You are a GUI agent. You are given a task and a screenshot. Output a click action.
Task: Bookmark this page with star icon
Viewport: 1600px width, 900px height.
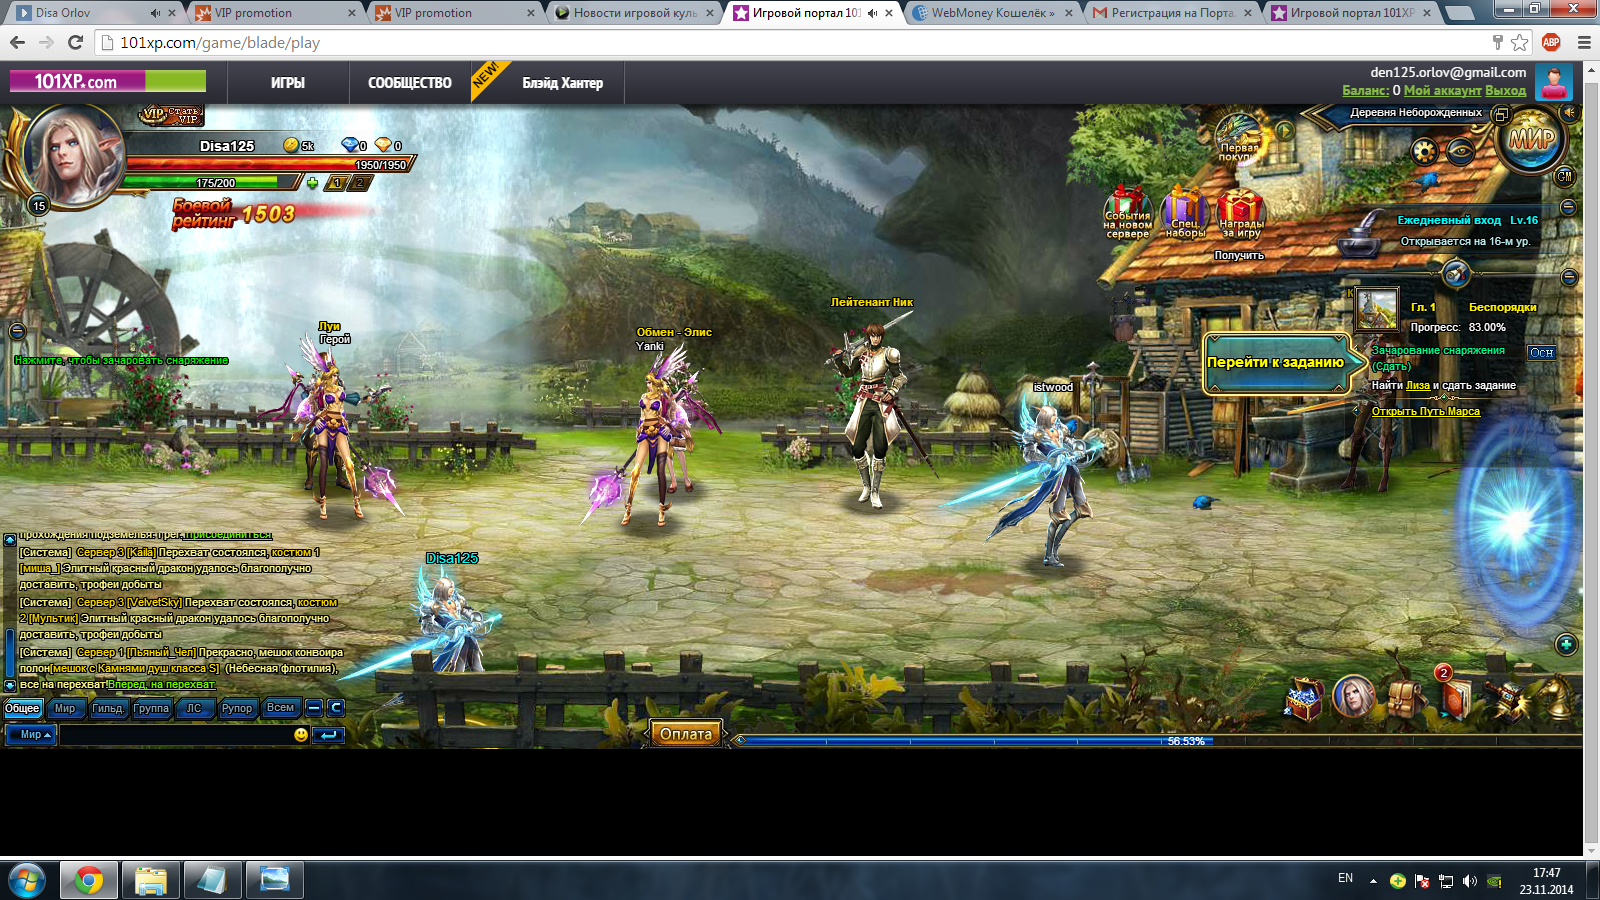pyautogui.click(x=1520, y=42)
